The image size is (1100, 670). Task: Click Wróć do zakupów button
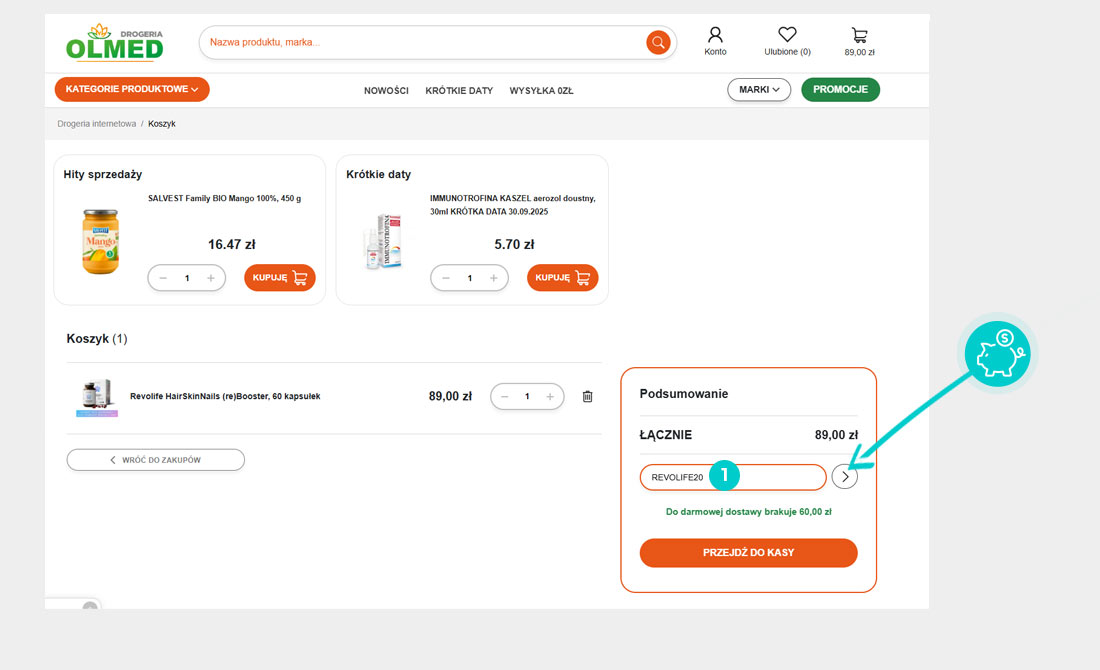156,460
